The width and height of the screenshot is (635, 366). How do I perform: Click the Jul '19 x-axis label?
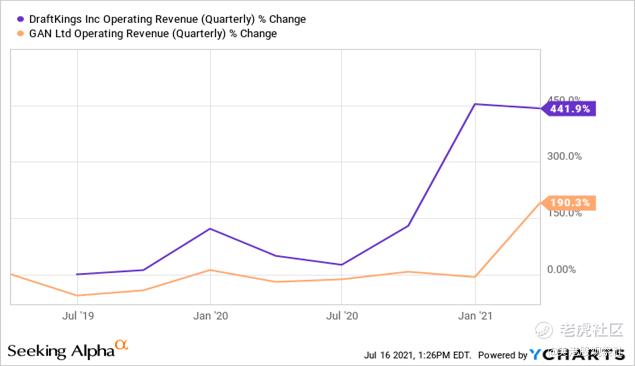(78, 316)
